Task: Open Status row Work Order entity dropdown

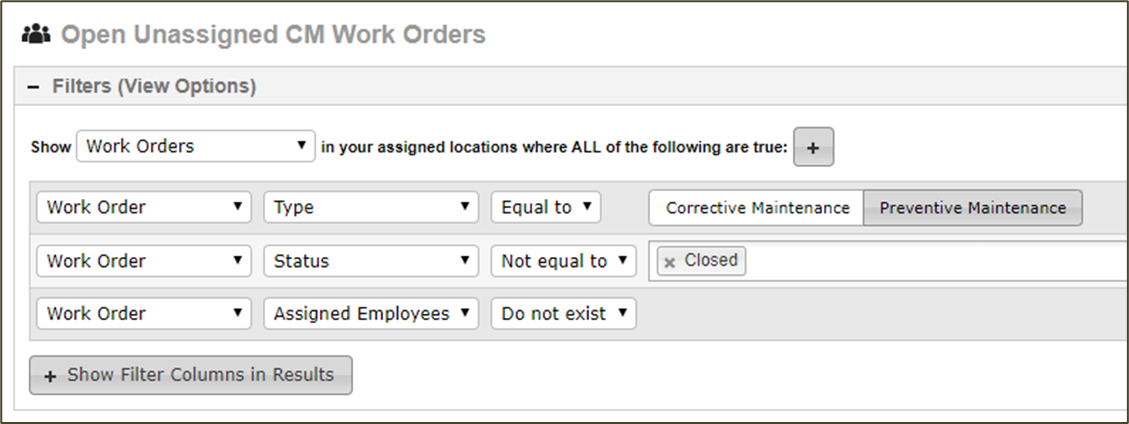Action: pos(144,261)
